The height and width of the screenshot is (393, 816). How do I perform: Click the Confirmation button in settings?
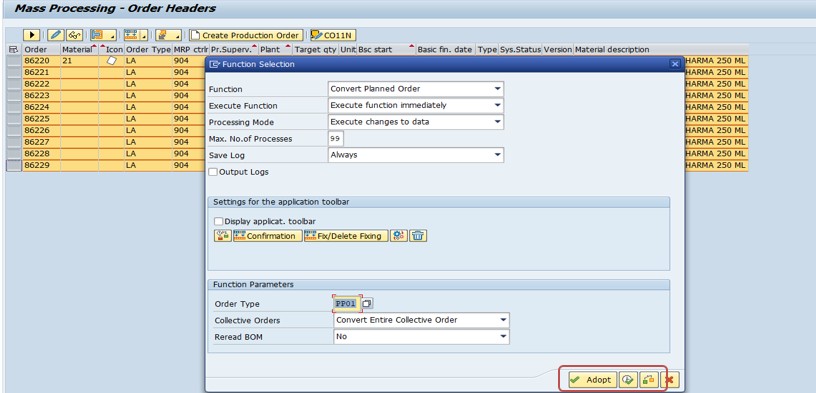[267, 236]
